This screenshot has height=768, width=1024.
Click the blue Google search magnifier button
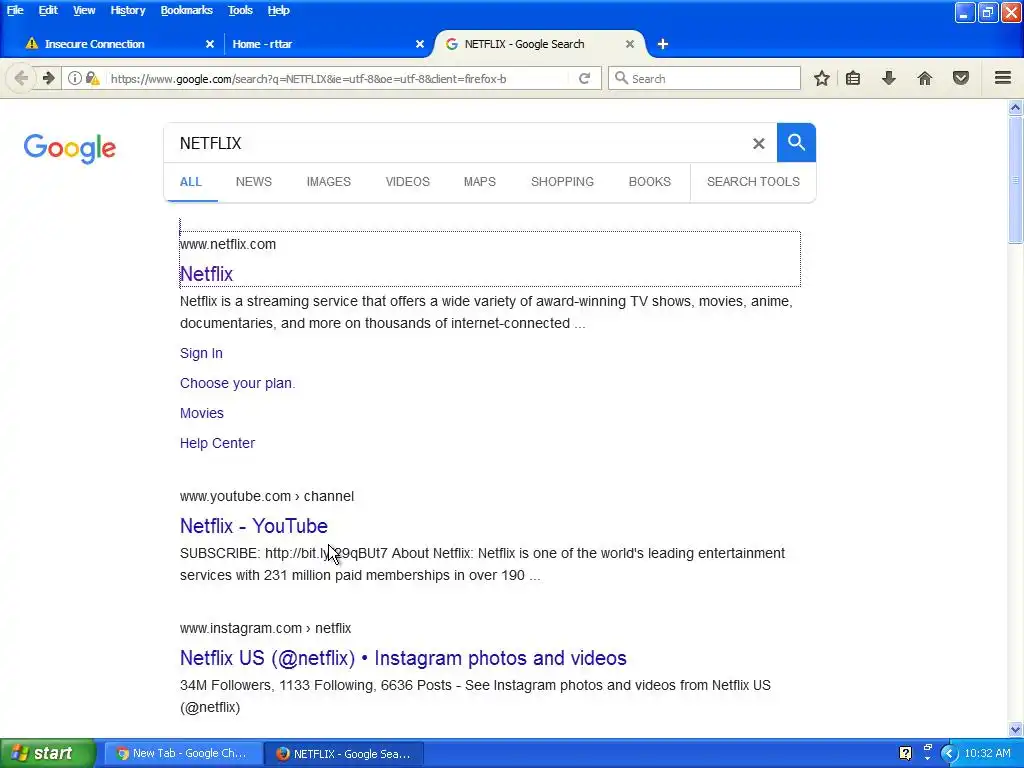point(796,142)
